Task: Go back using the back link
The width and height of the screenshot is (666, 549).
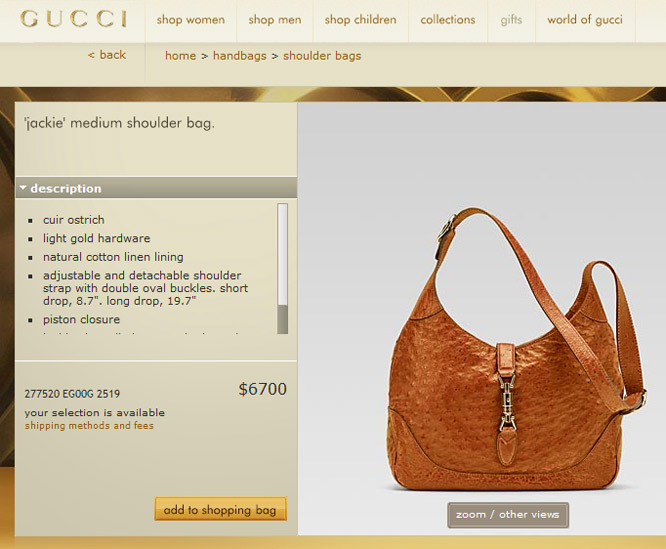Action: (107, 55)
